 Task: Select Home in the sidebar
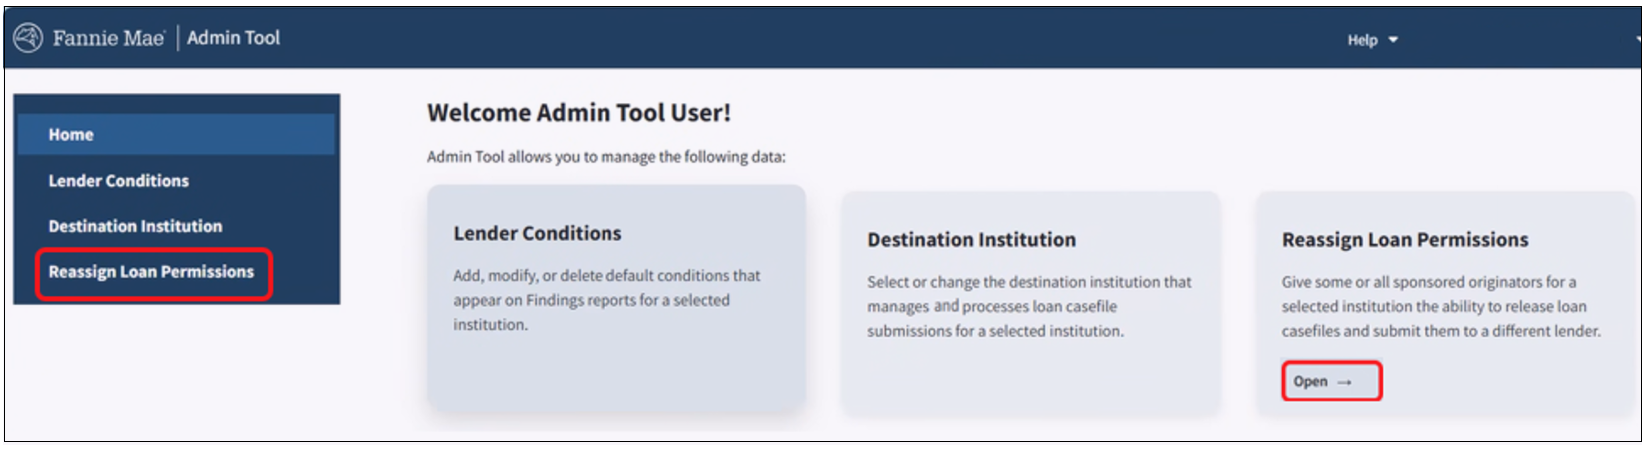pos(71,135)
